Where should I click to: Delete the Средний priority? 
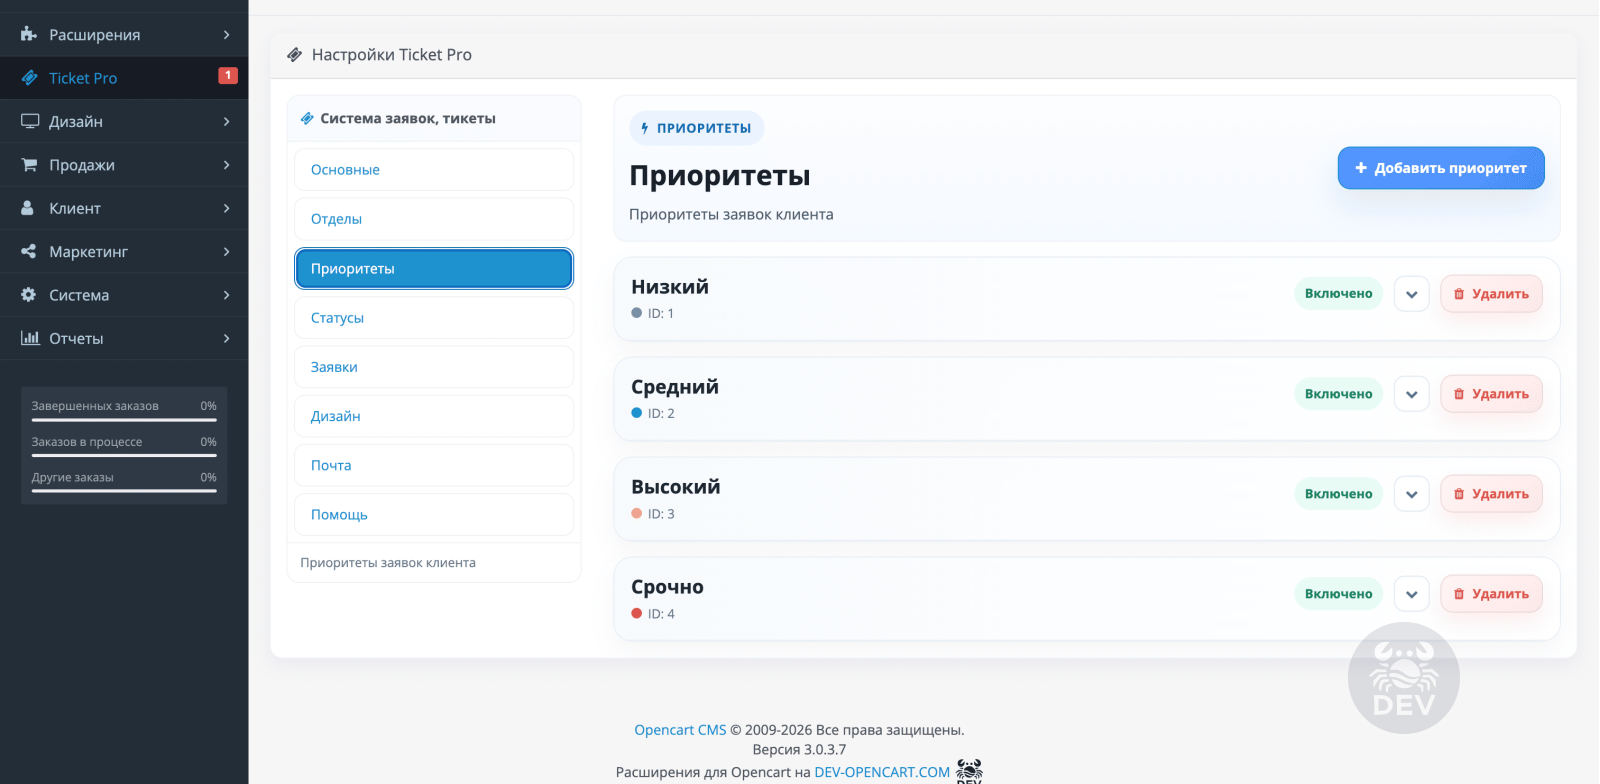1491,394
